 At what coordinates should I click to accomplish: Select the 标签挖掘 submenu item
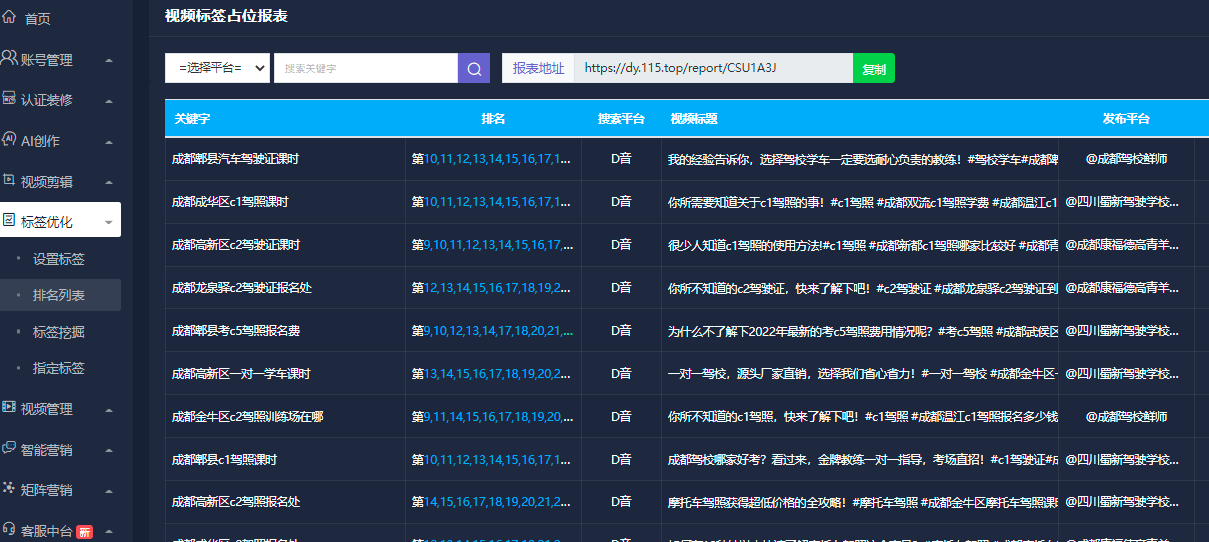(59, 332)
